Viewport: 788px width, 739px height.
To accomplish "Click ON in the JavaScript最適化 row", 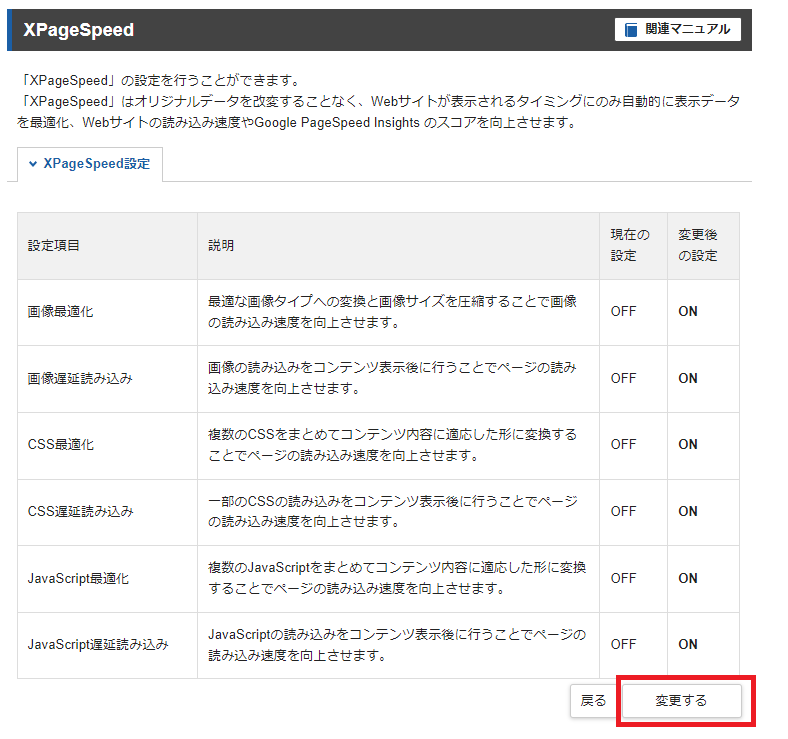I will [687, 578].
